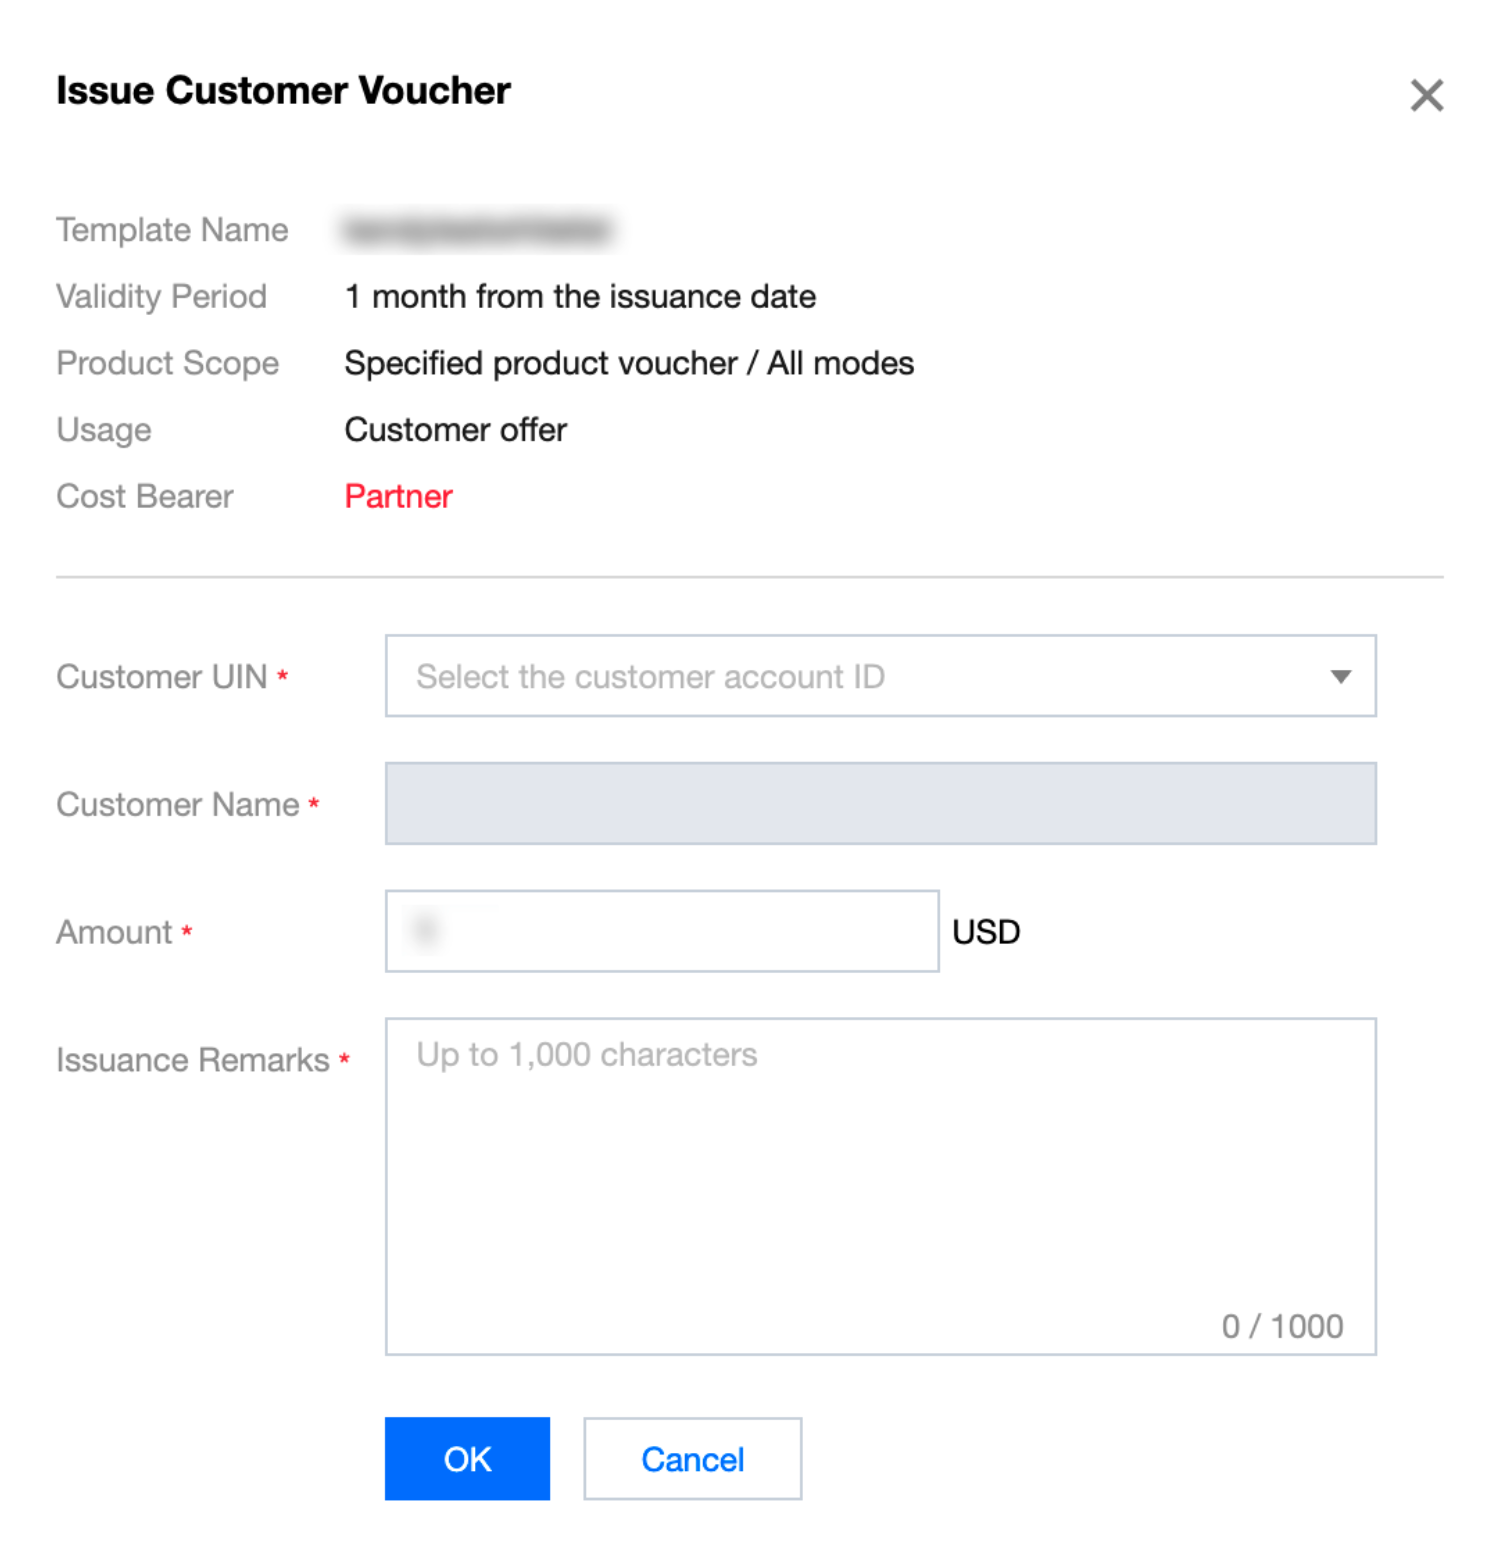Screen dimensions: 1502x1564
Task: Click the Customer UIN label
Action: pyautogui.click(x=162, y=677)
